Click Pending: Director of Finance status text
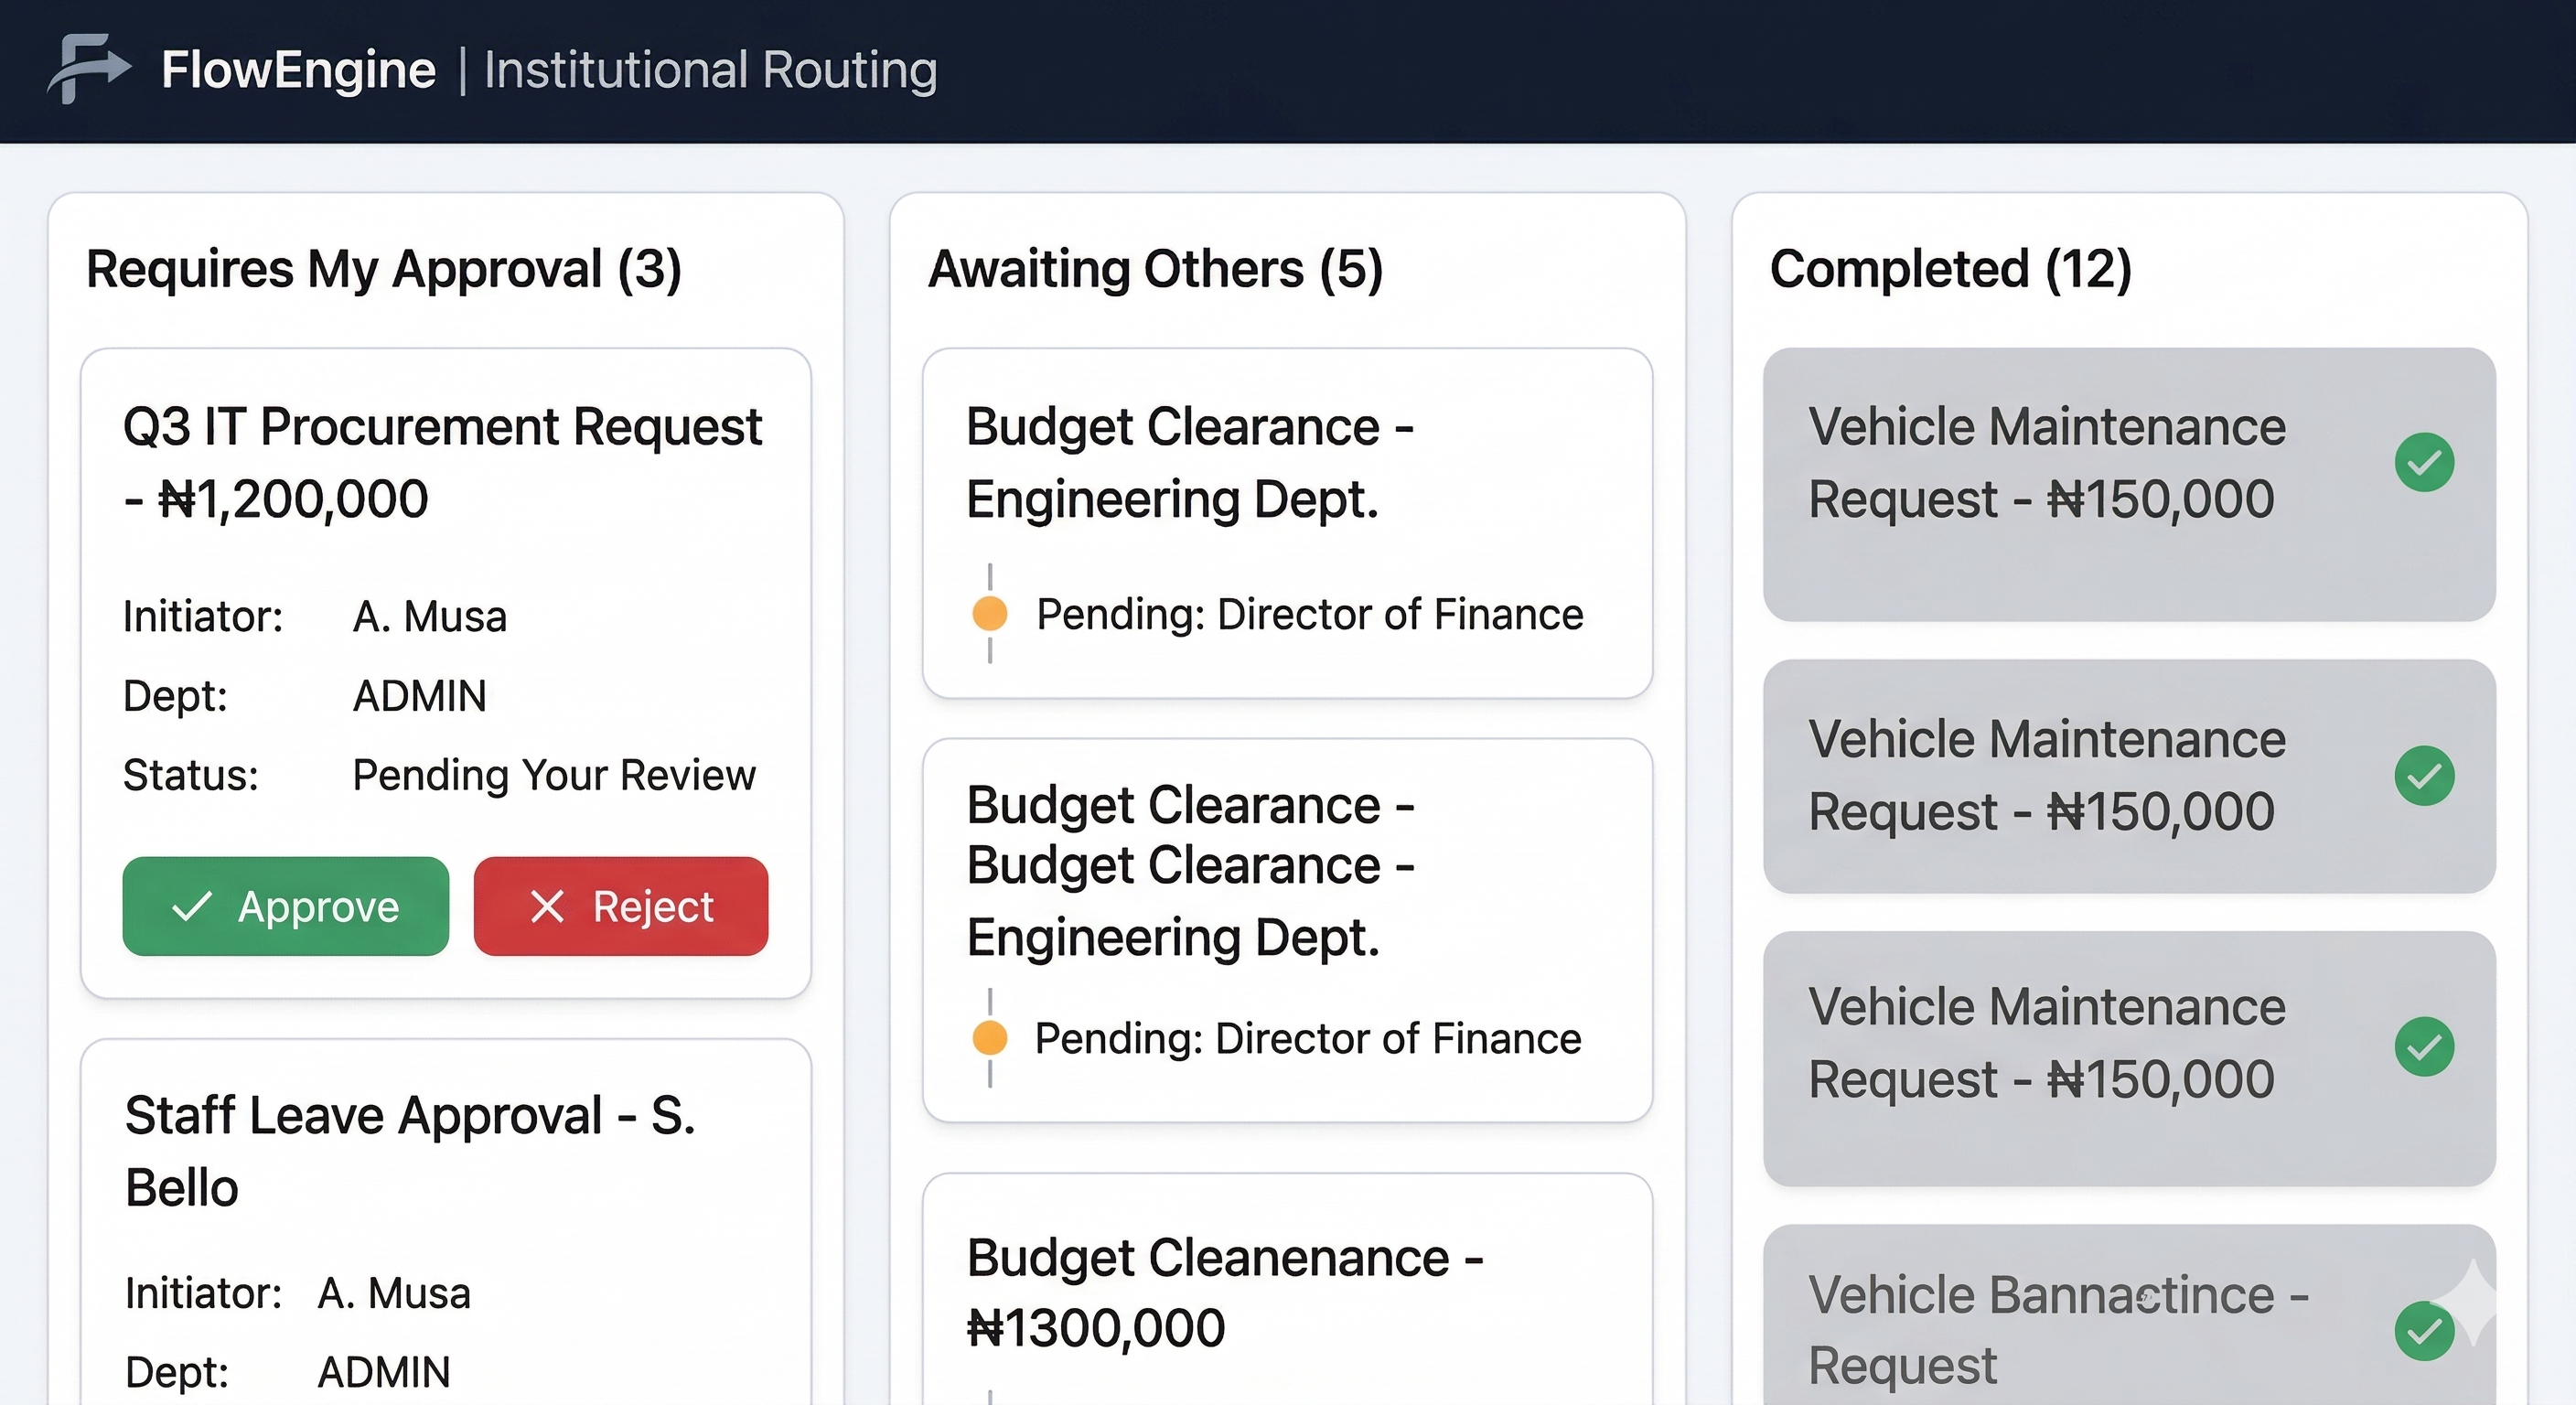The height and width of the screenshot is (1405, 2576). tap(1308, 613)
